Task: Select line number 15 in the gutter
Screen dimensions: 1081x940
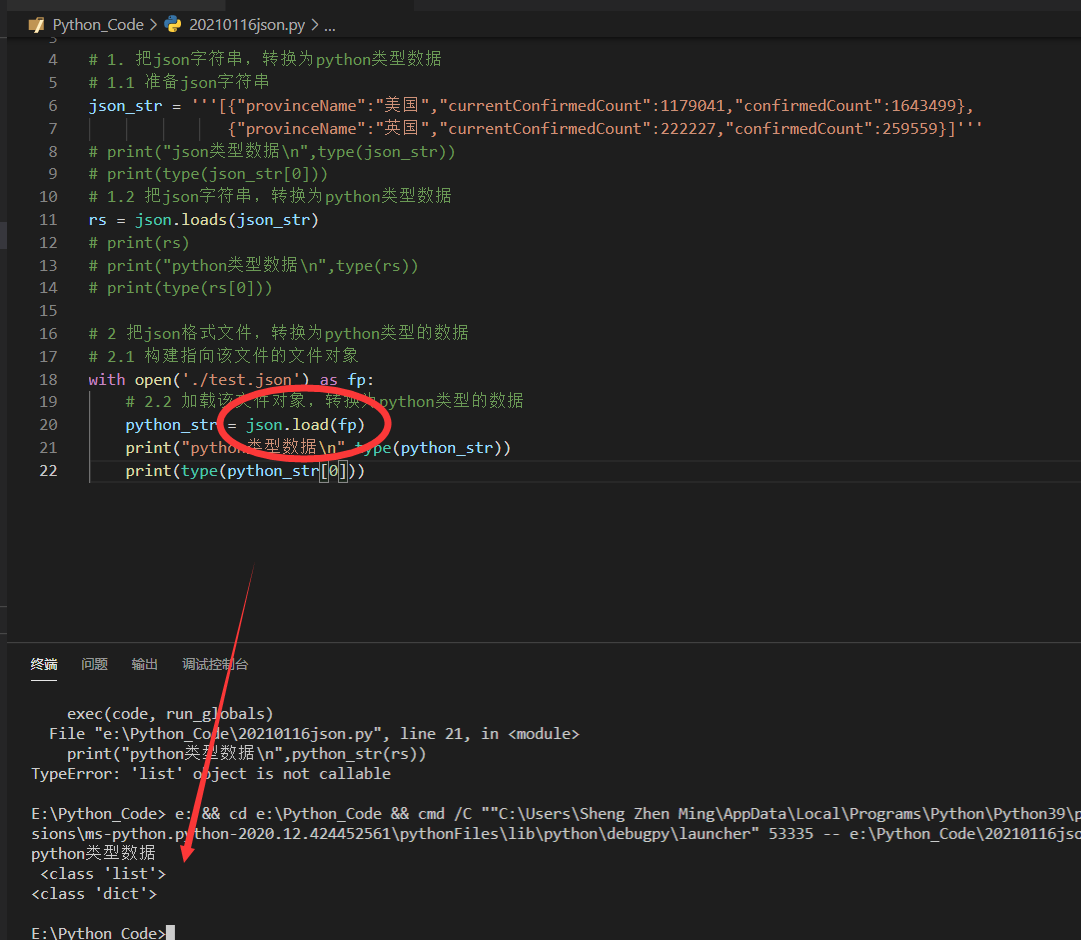Action: tap(48, 311)
